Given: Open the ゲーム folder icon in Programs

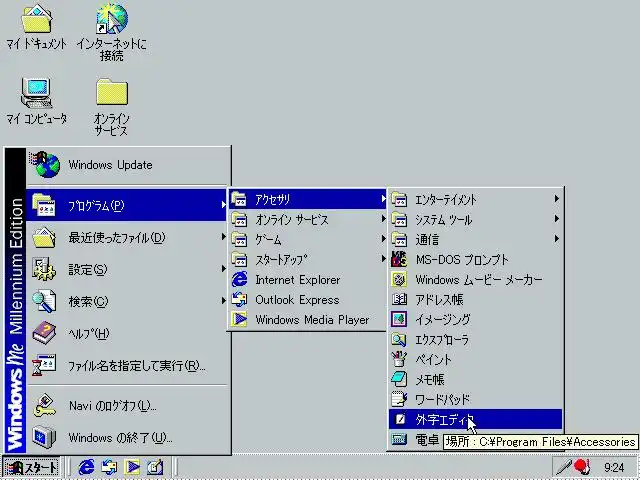Looking at the screenshot, I should [x=240, y=239].
